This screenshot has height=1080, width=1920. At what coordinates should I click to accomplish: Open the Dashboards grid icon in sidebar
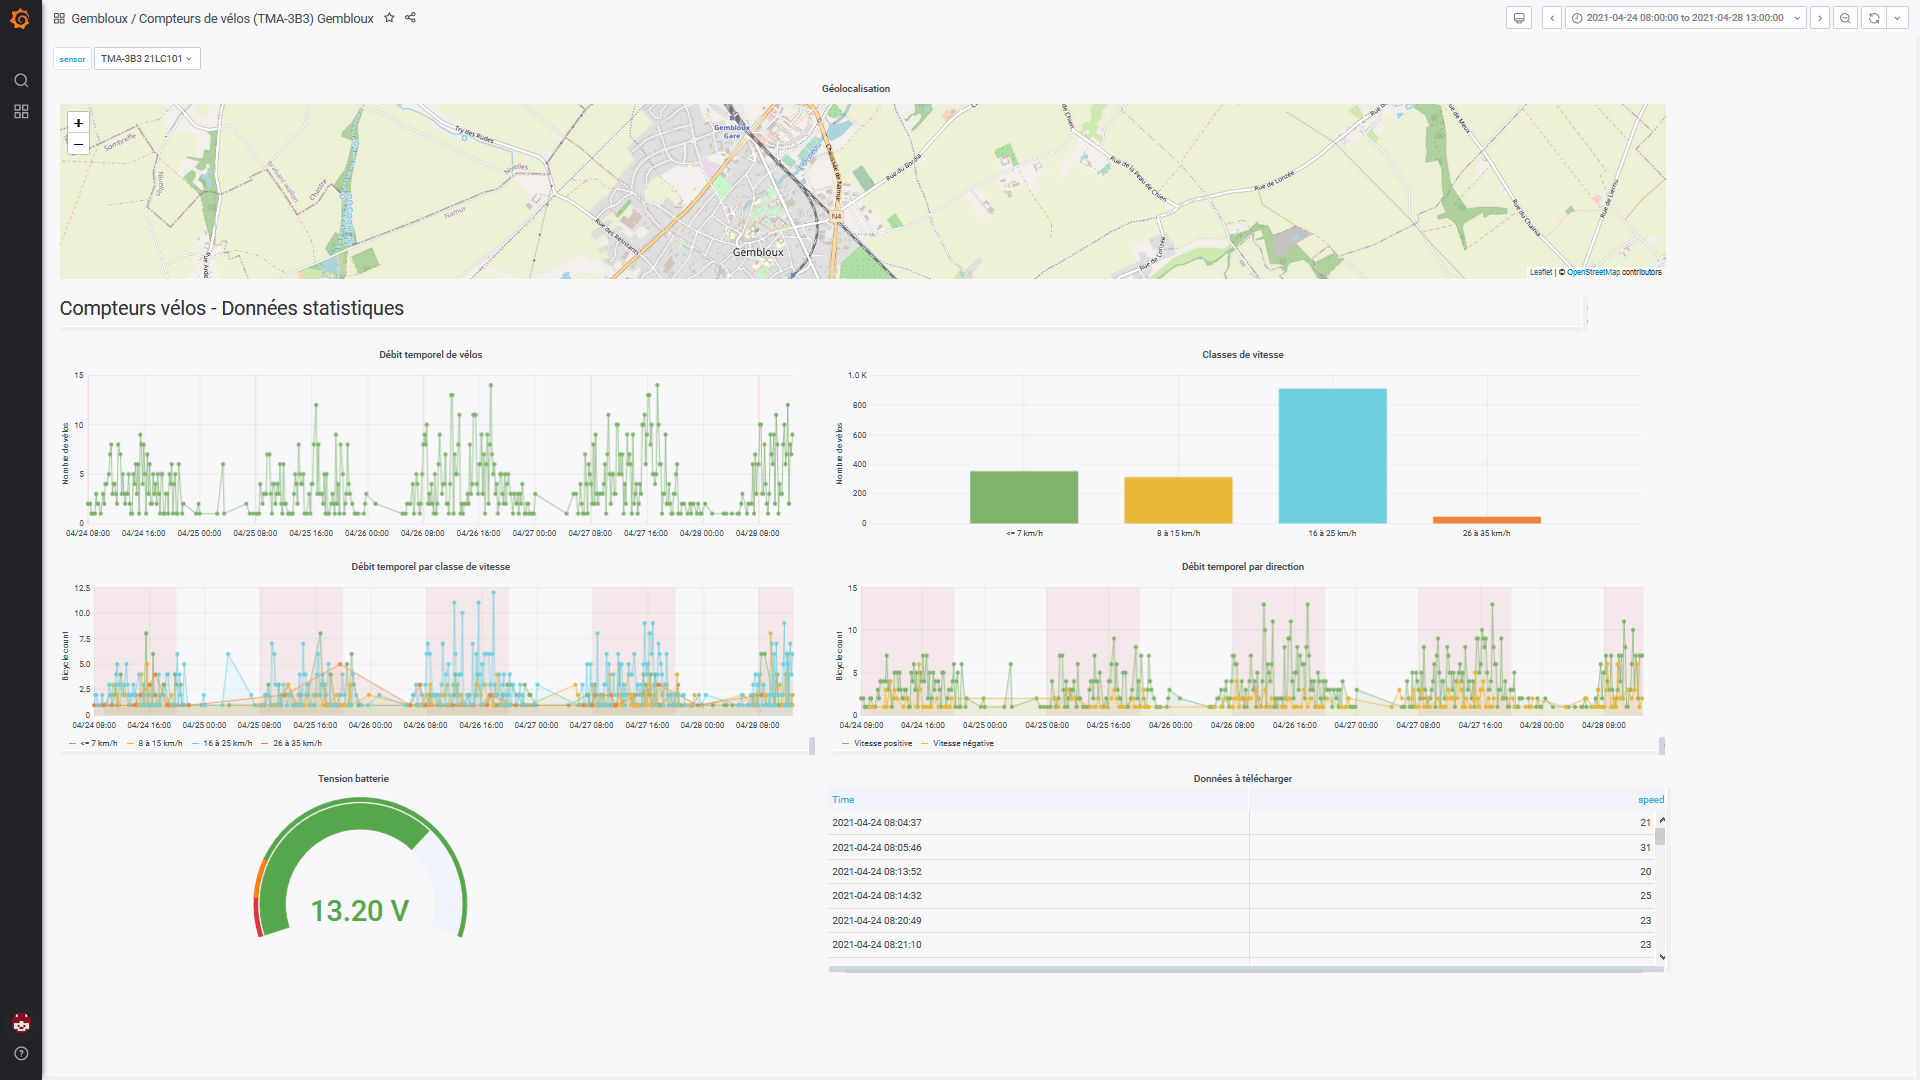(21, 111)
